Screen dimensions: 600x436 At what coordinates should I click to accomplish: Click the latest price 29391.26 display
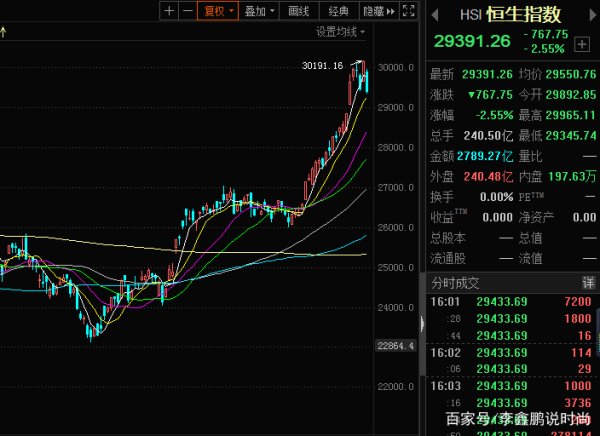472,41
